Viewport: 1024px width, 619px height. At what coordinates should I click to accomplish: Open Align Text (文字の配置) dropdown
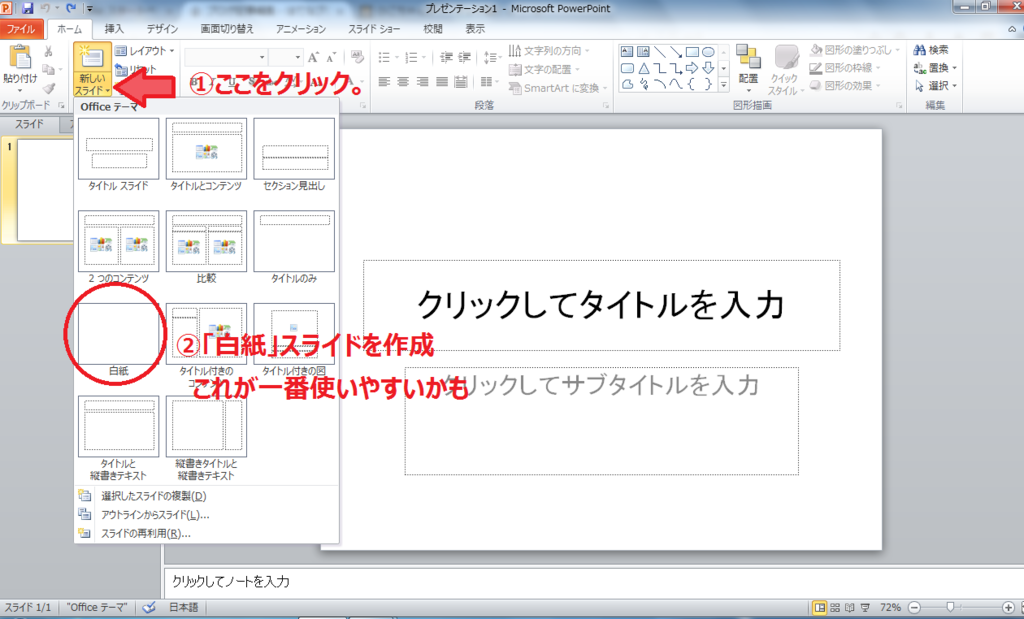544,69
